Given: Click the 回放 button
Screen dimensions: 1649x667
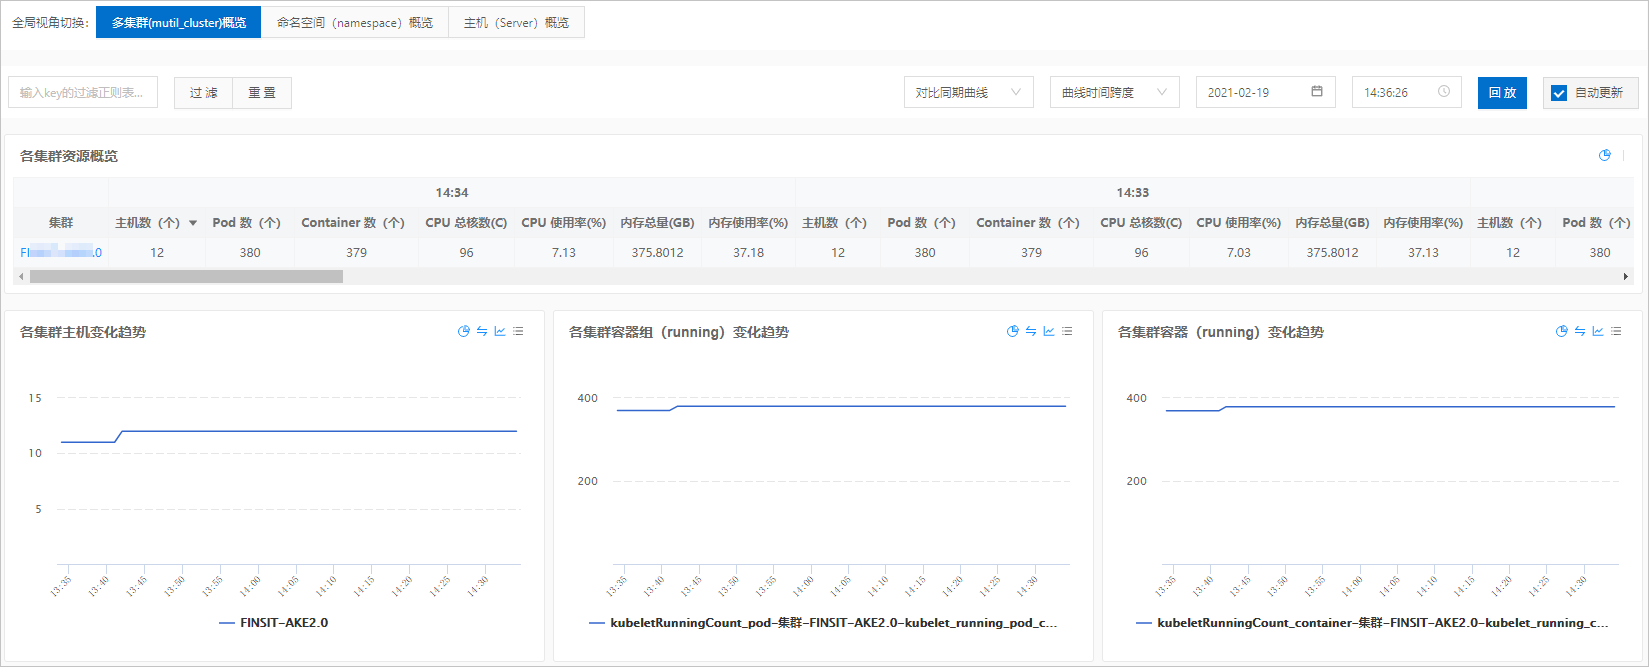Looking at the screenshot, I should pos(1502,93).
